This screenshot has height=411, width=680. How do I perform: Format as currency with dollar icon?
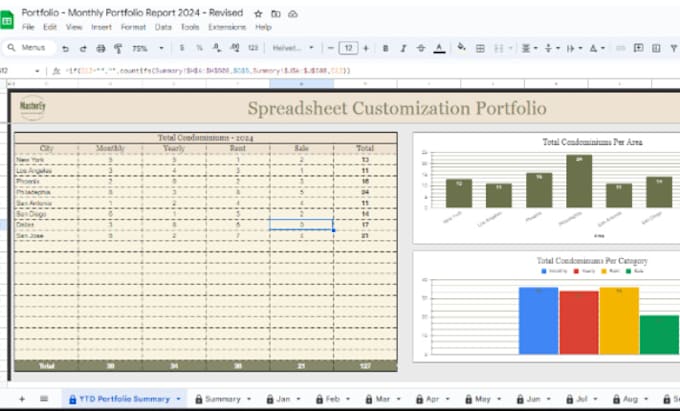(182, 48)
